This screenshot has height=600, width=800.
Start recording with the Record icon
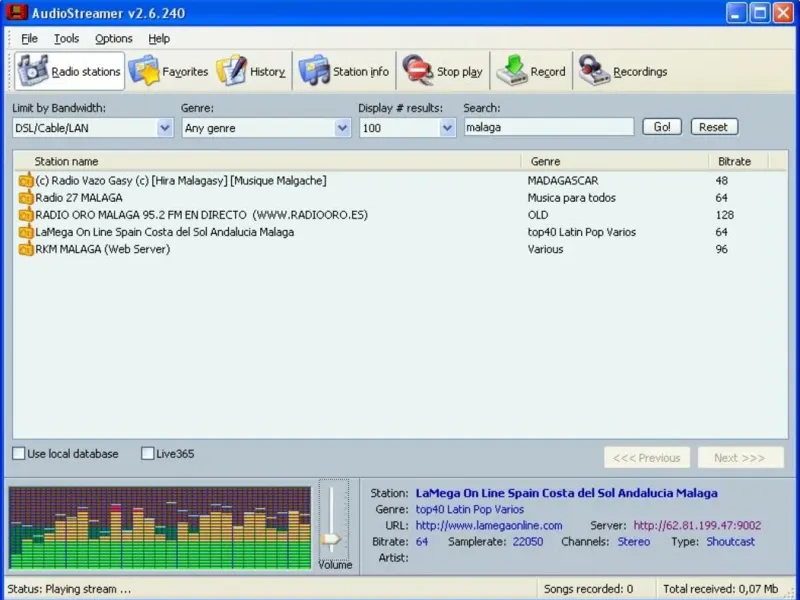pyautogui.click(x=512, y=71)
